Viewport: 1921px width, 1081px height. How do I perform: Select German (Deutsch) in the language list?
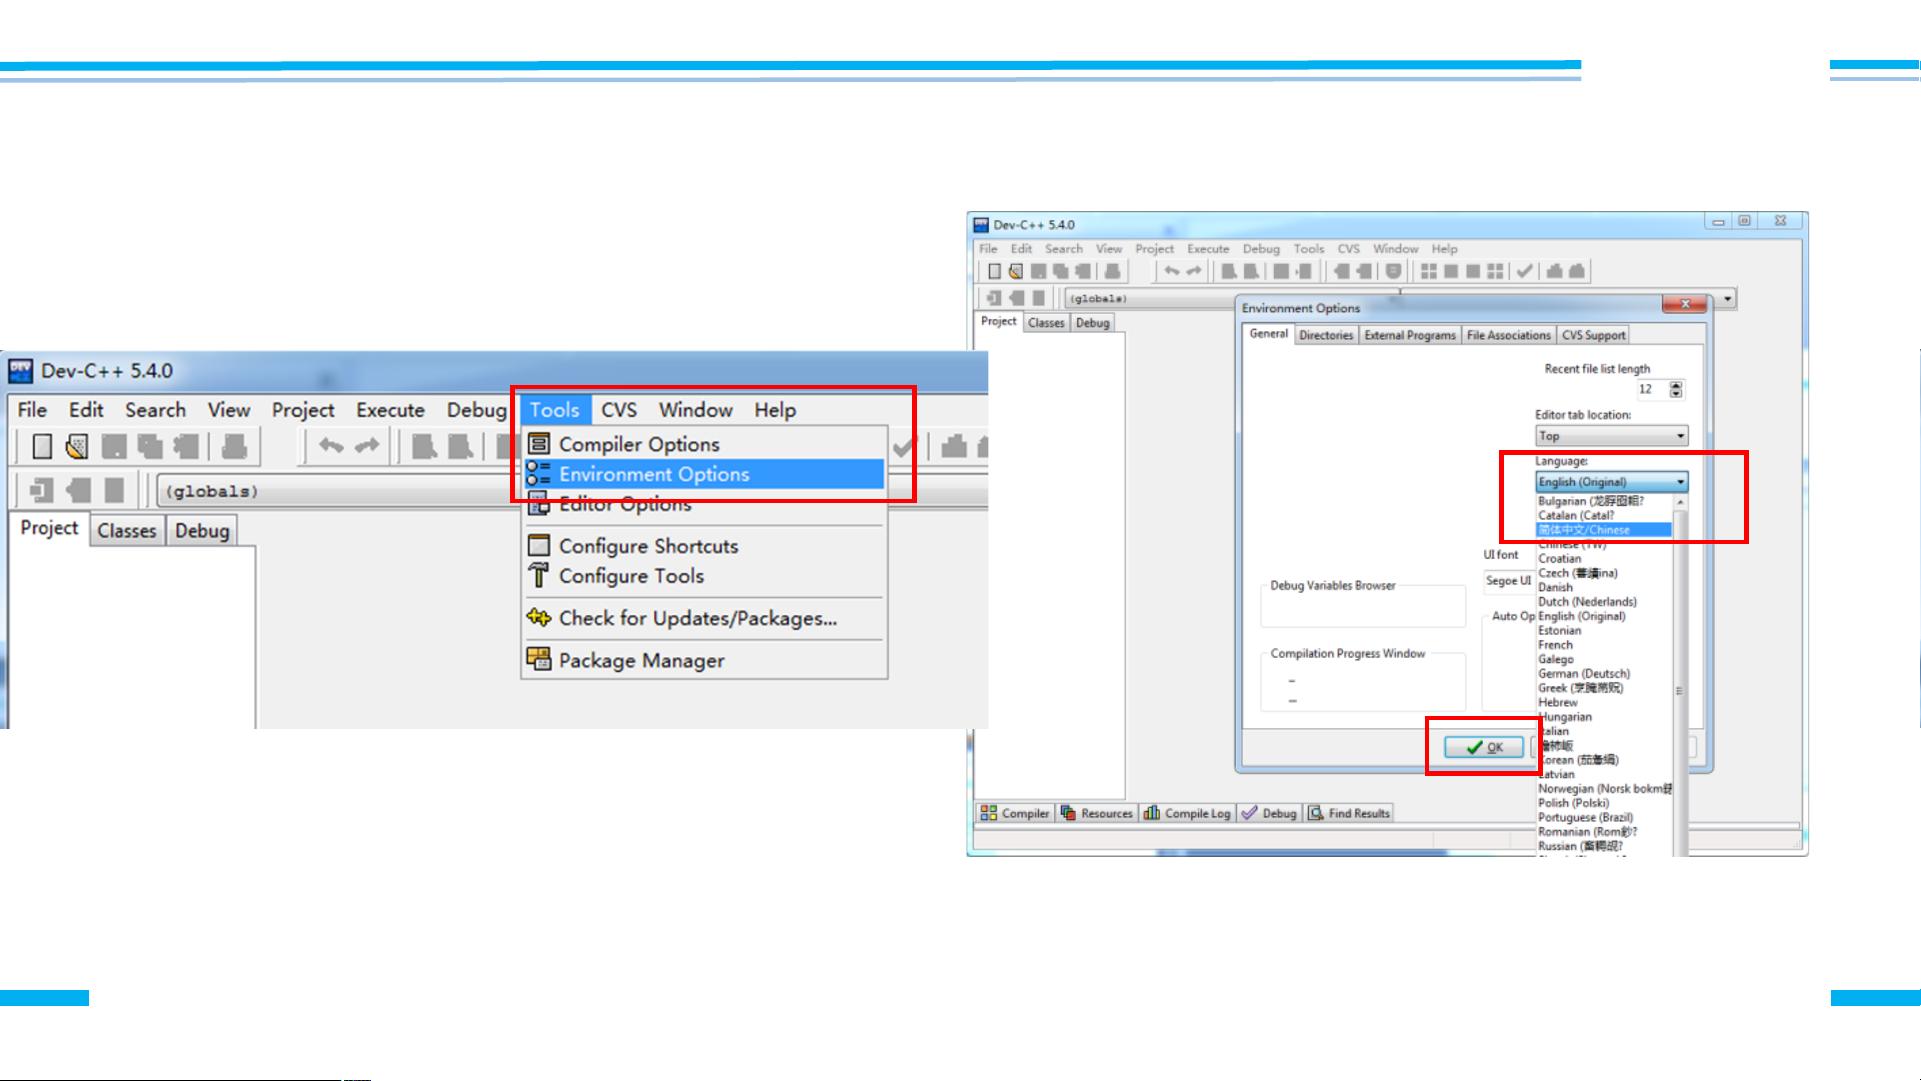click(x=1604, y=674)
